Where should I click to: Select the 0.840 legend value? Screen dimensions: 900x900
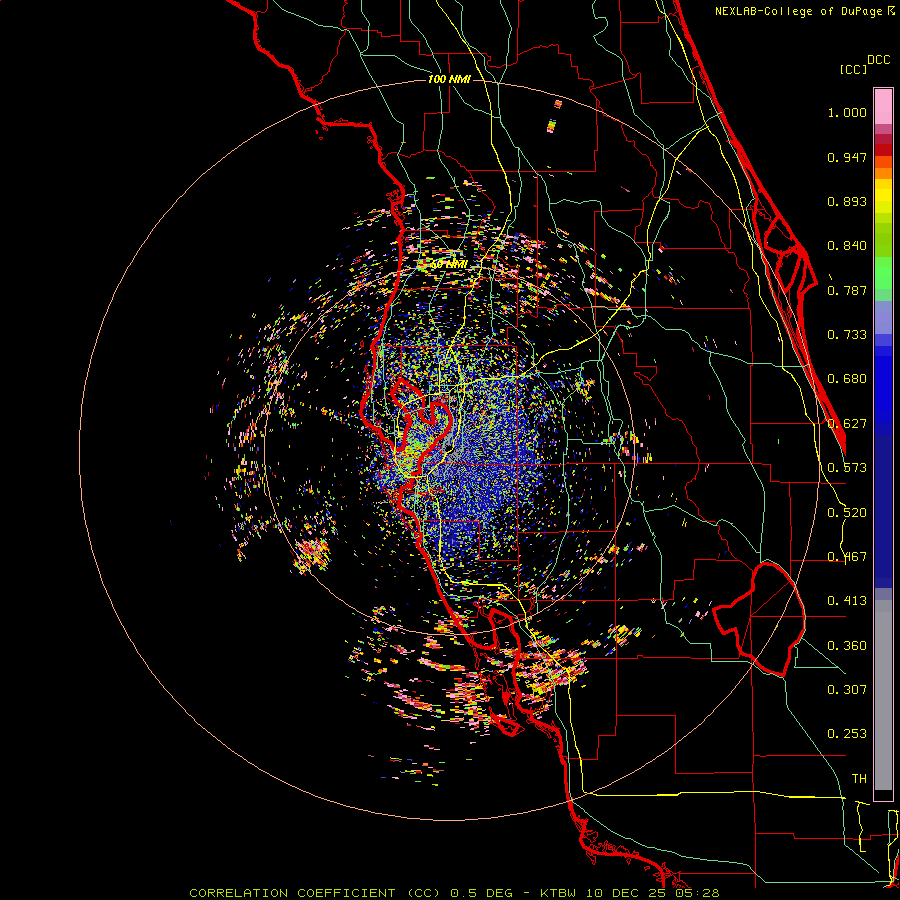point(847,246)
